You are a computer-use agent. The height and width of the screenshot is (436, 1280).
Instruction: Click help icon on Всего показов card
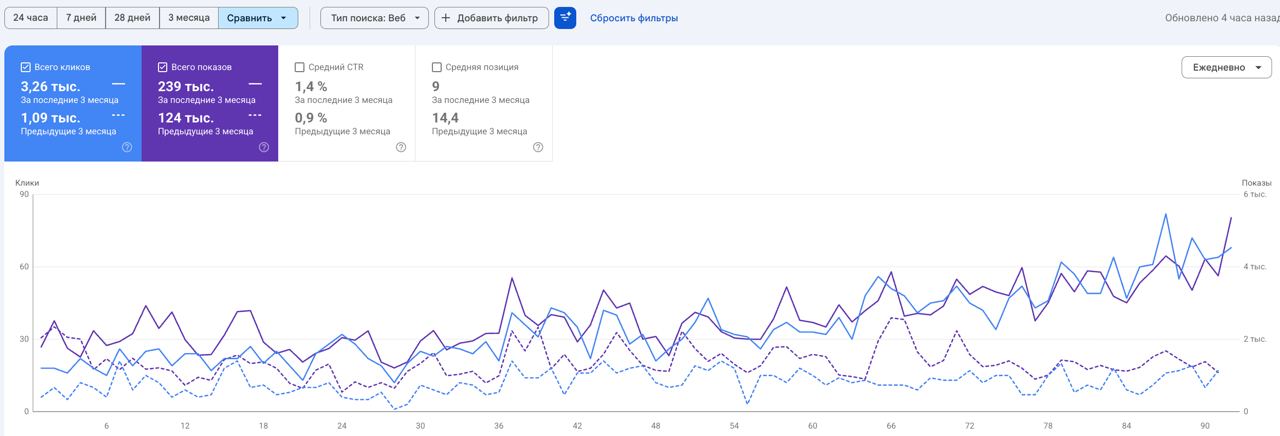[x=264, y=147]
